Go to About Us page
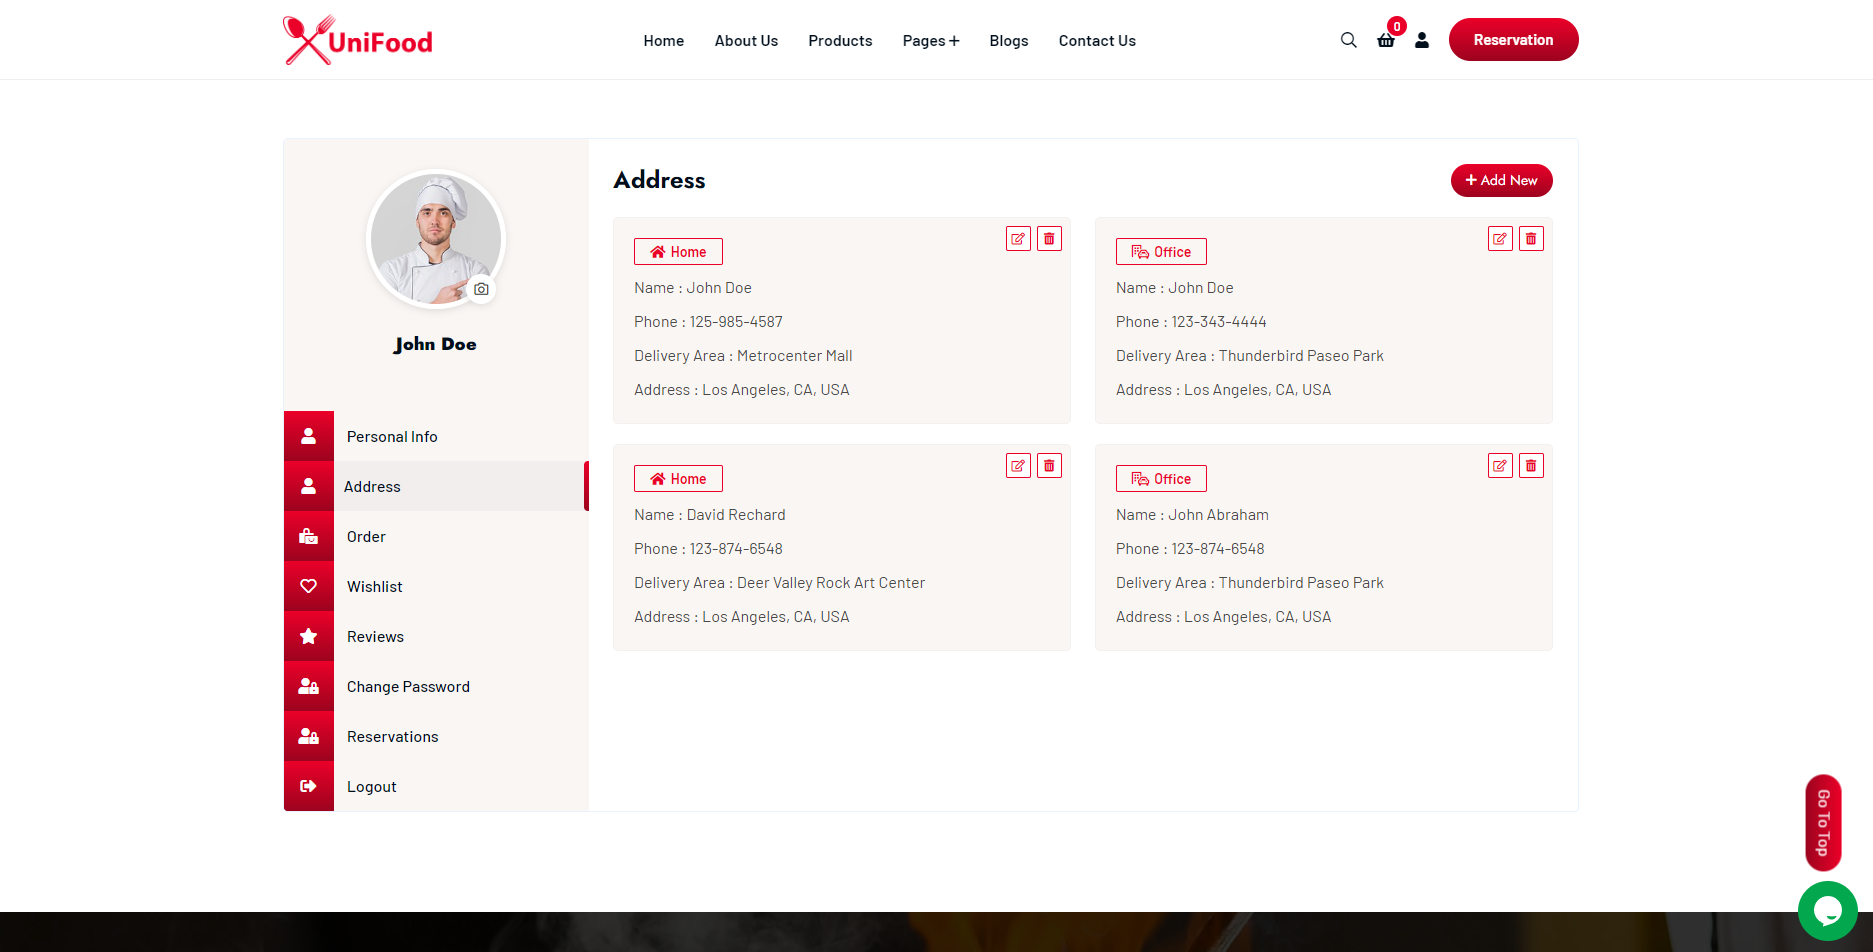This screenshot has height=952, width=1873. pos(746,41)
